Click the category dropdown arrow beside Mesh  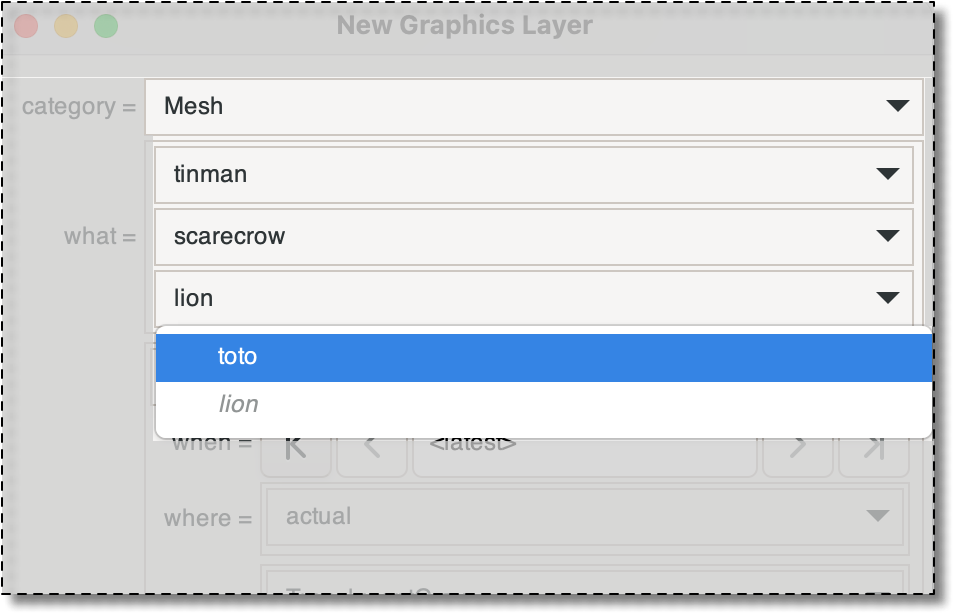897,106
